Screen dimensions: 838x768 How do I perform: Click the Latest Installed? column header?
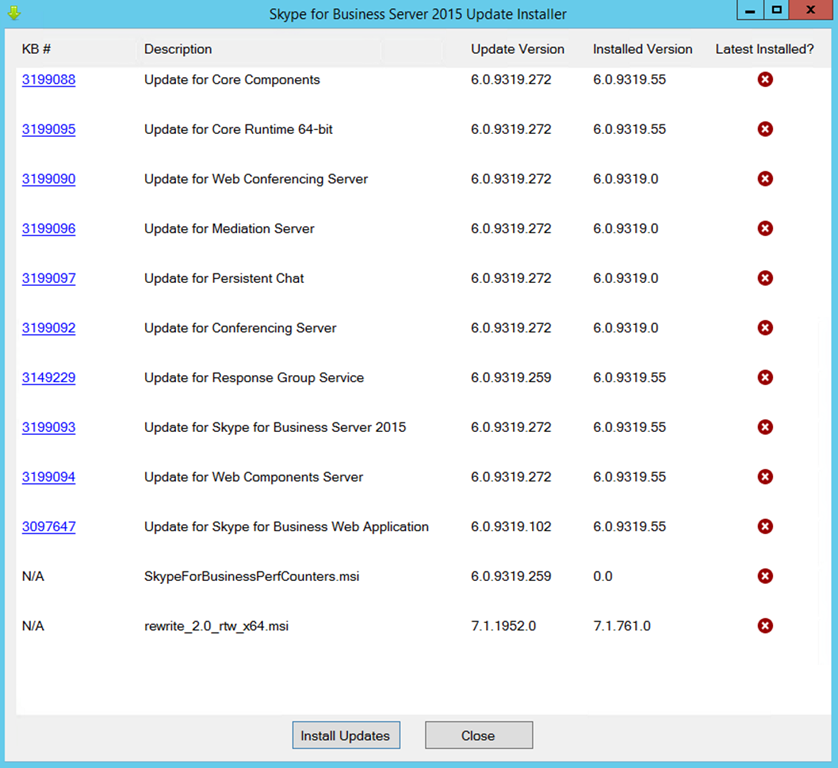coord(764,49)
